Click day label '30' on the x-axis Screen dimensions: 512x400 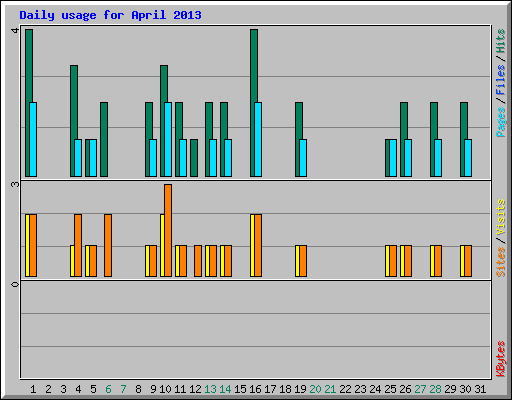(x=465, y=389)
